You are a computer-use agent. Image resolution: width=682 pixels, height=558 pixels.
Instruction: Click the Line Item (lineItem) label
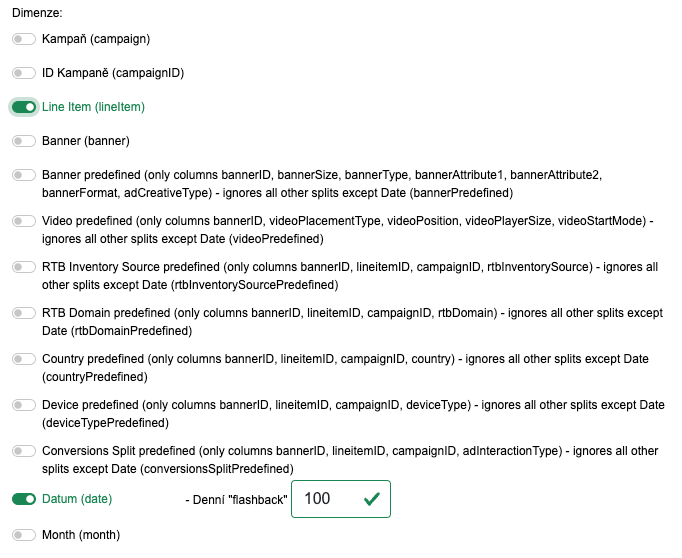(x=100, y=107)
